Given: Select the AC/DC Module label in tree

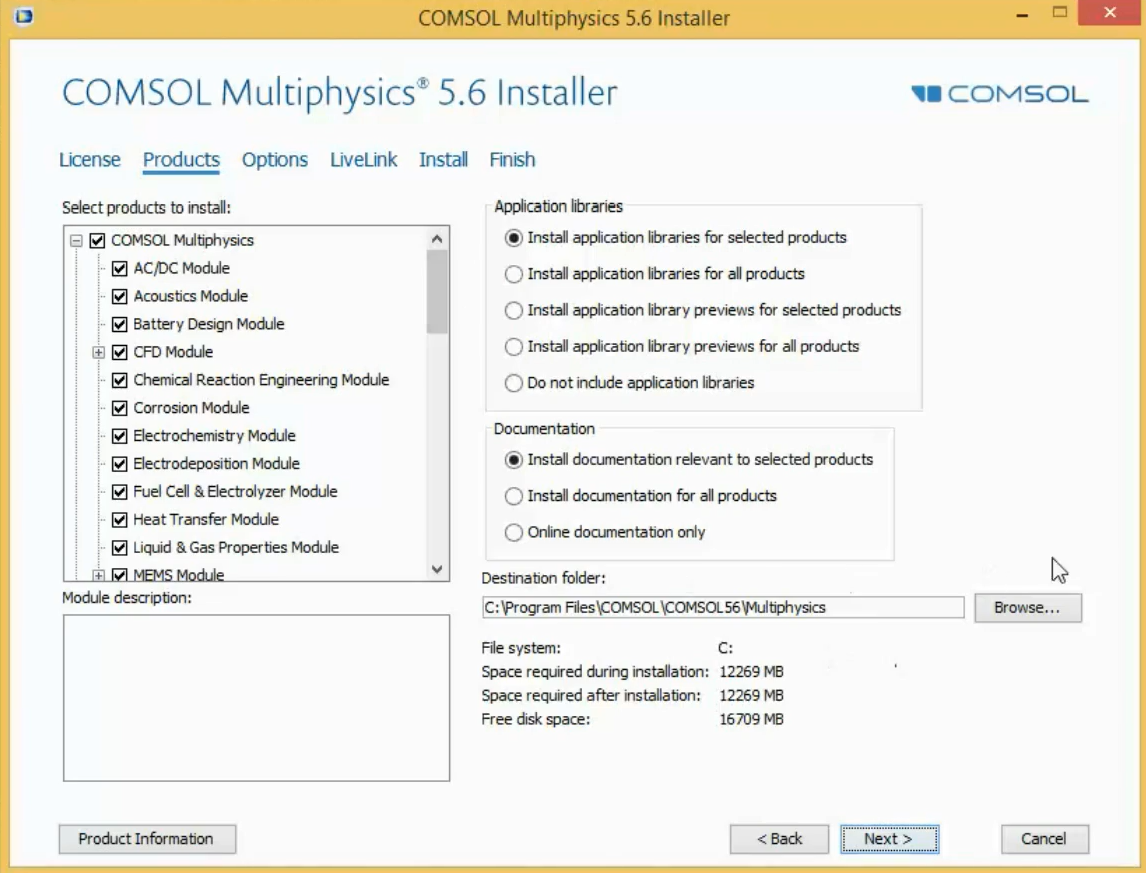Looking at the screenshot, I should pyautogui.click(x=181, y=268).
